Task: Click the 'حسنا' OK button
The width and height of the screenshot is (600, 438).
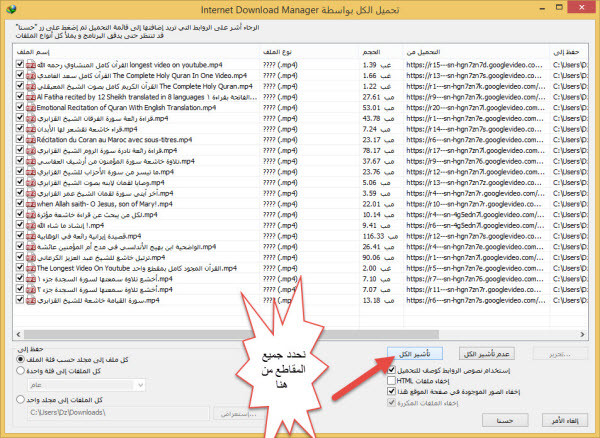Action: (505, 420)
